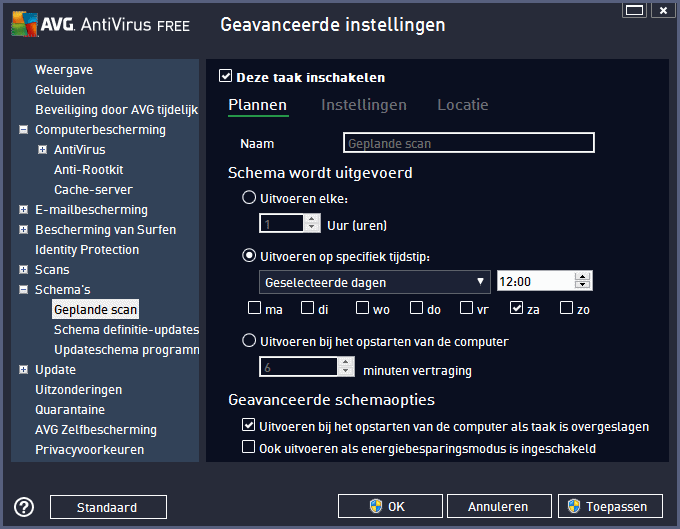The height and width of the screenshot is (529, 680).
Task: Check the 'ma' day checkbox
Action: click(254, 308)
